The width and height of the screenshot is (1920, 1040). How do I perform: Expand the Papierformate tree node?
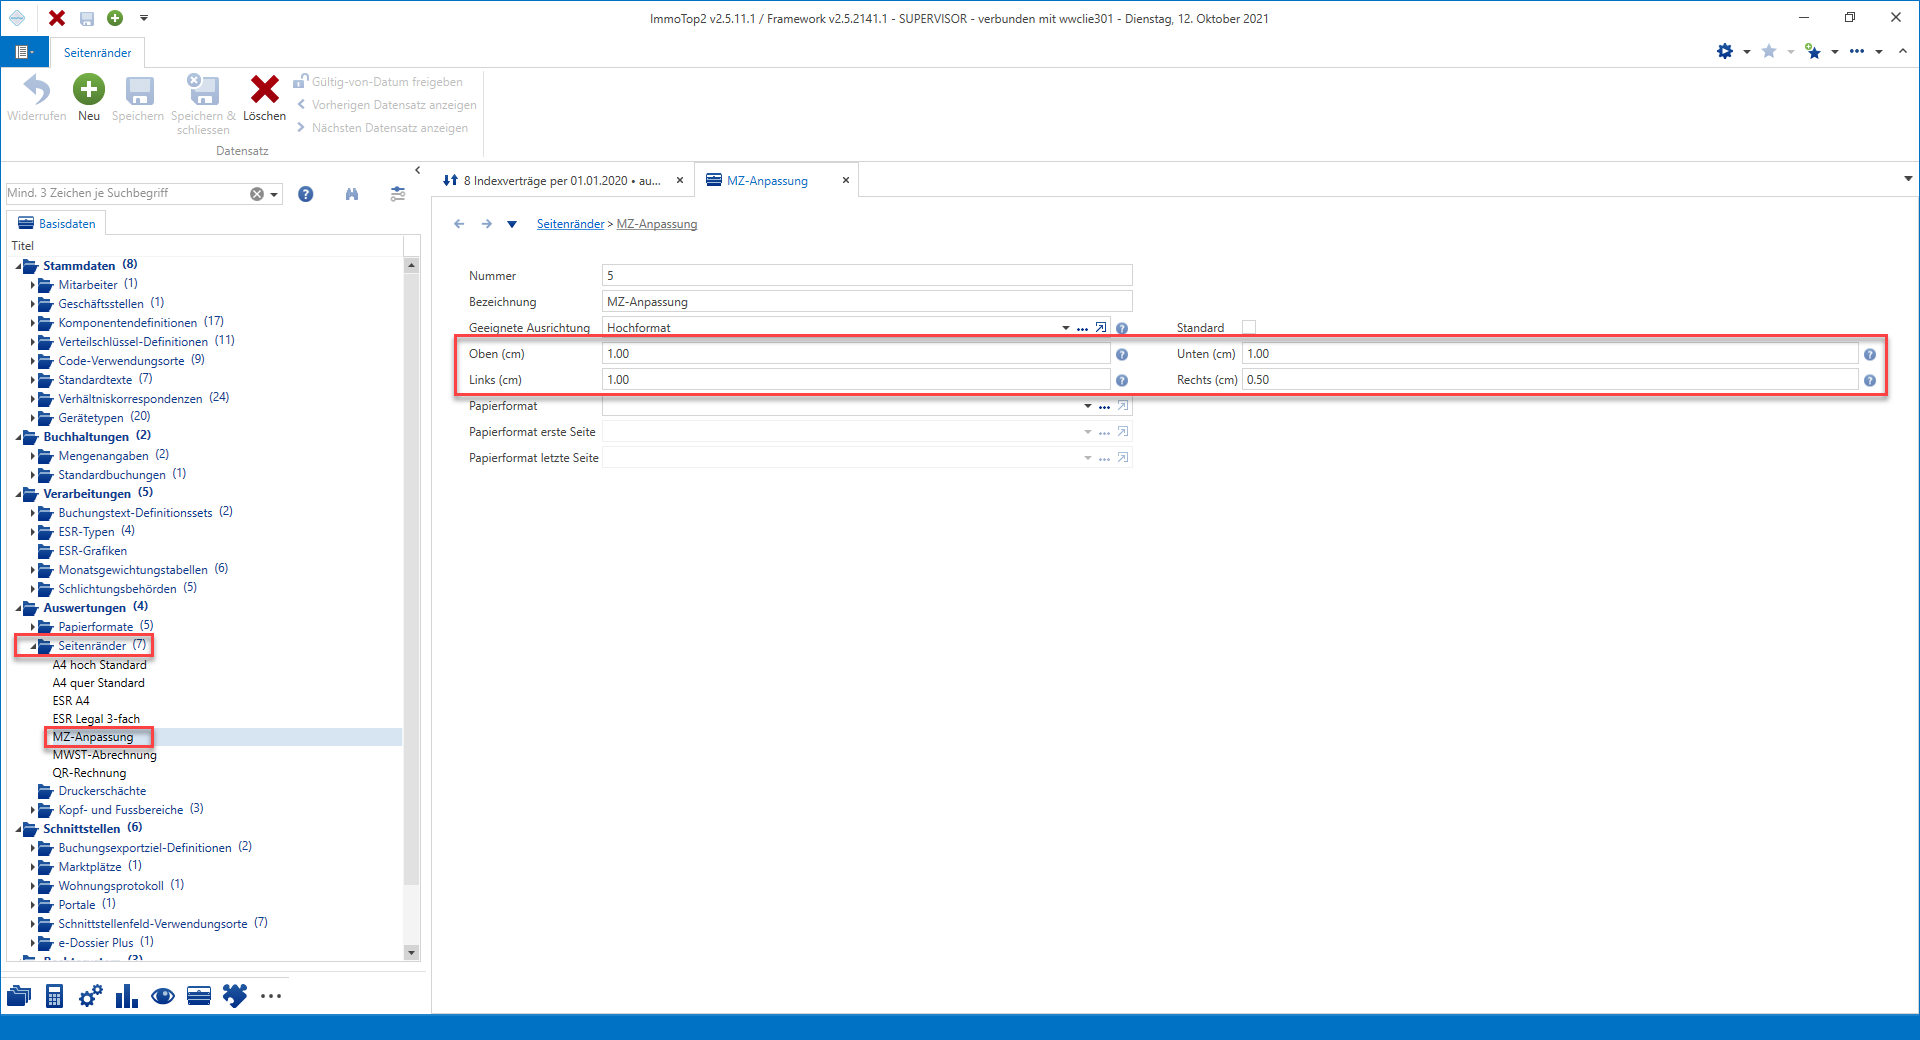[x=33, y=627]
